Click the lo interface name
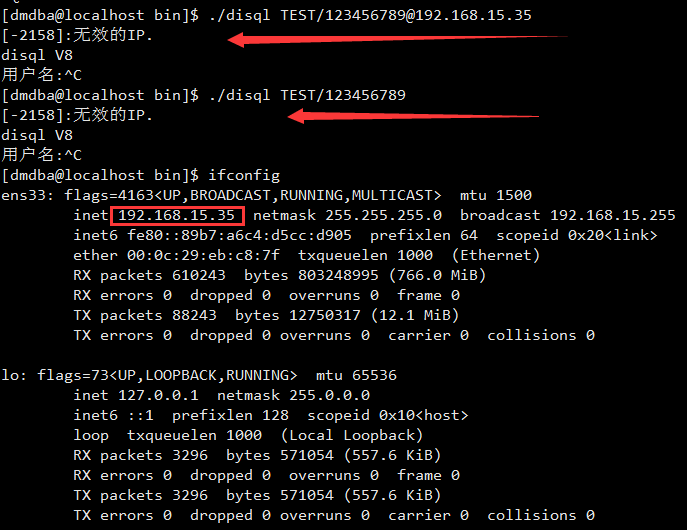 [10, 375]
